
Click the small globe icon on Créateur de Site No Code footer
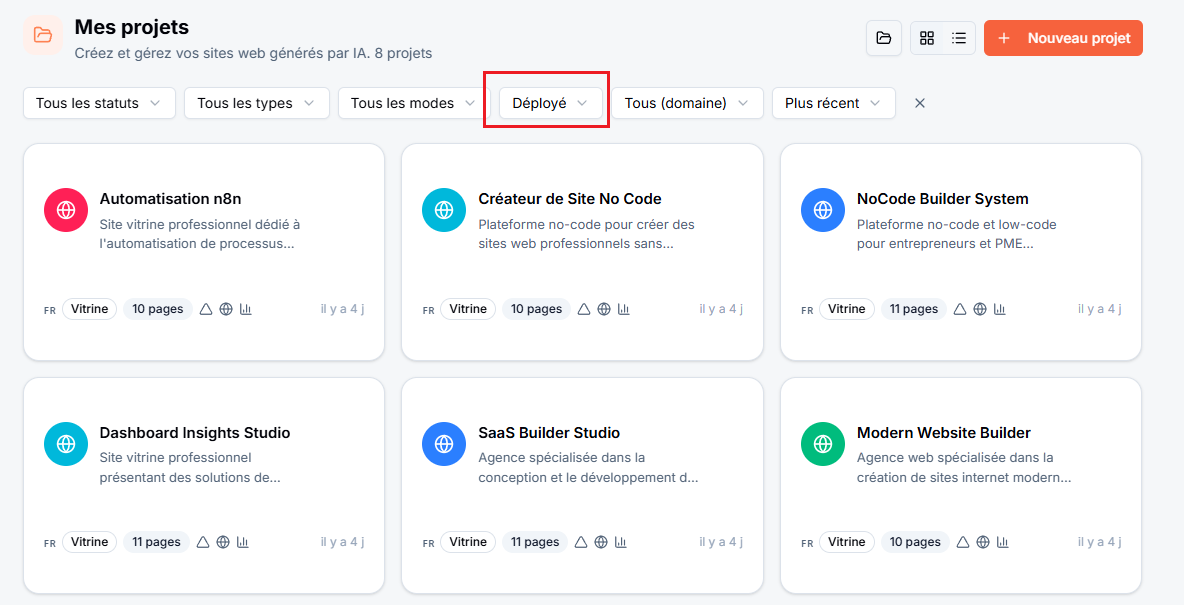[604, 309]
